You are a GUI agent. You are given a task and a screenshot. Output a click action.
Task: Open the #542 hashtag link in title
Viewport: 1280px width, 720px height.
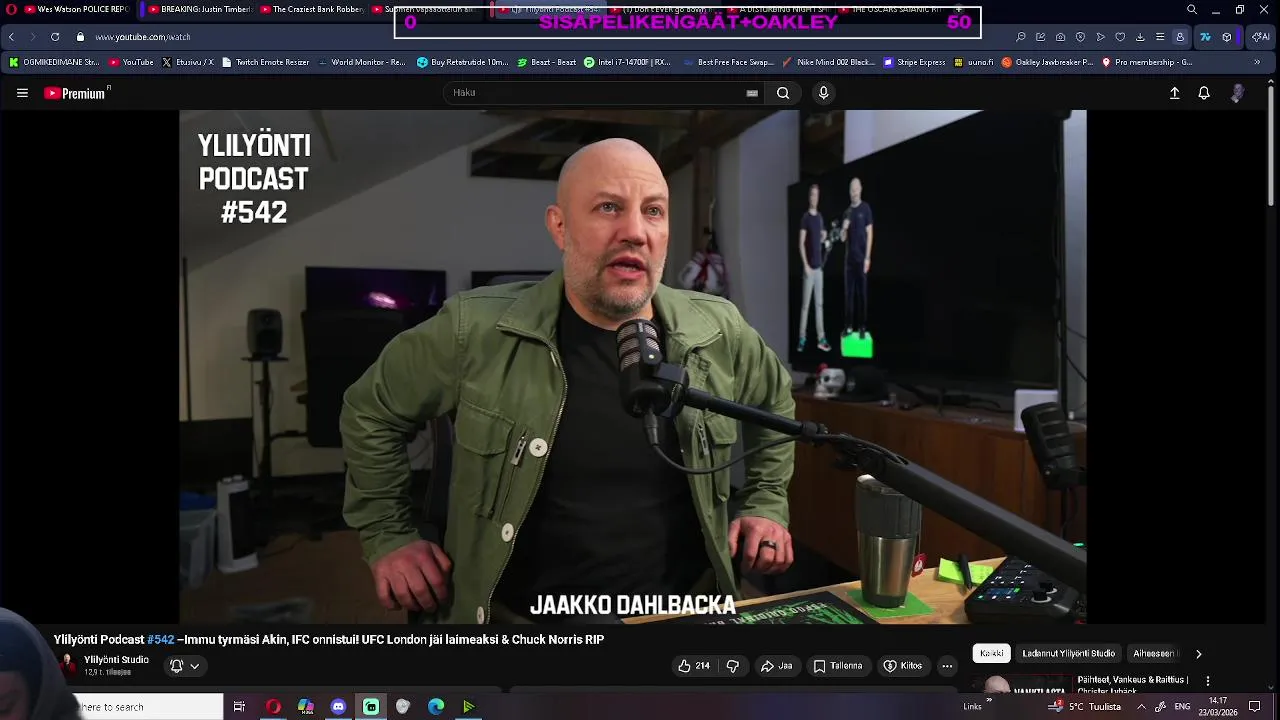click(160, 640)
